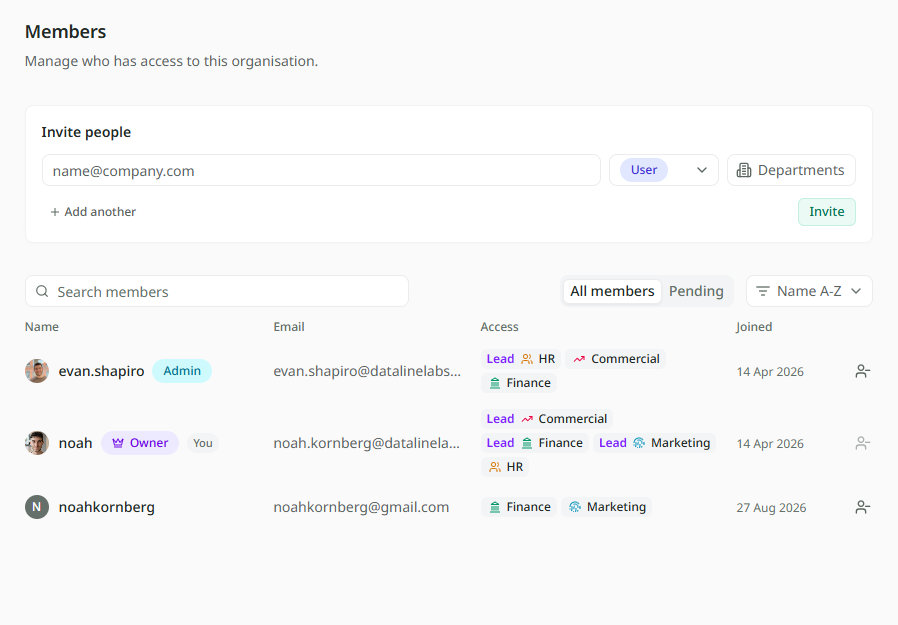Click Marketing icon in noah's row
This screenshot has width=898, height=625.
639,443
